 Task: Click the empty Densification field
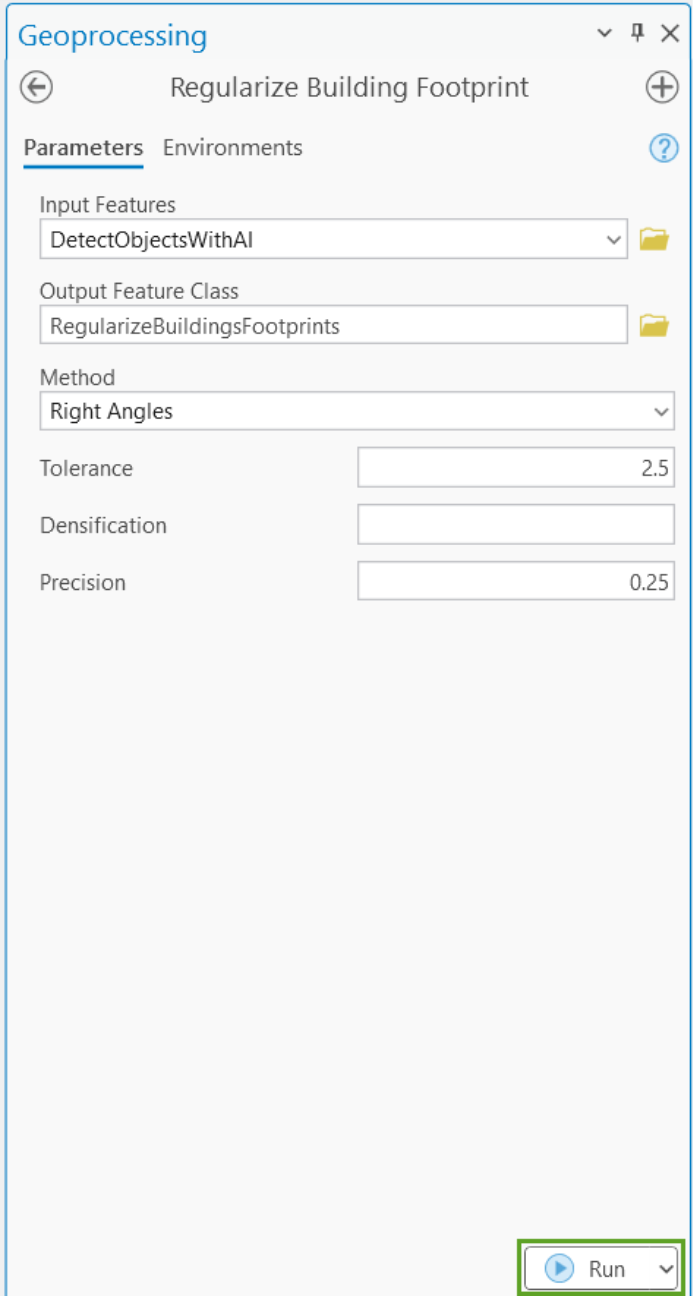click(515, 525)
